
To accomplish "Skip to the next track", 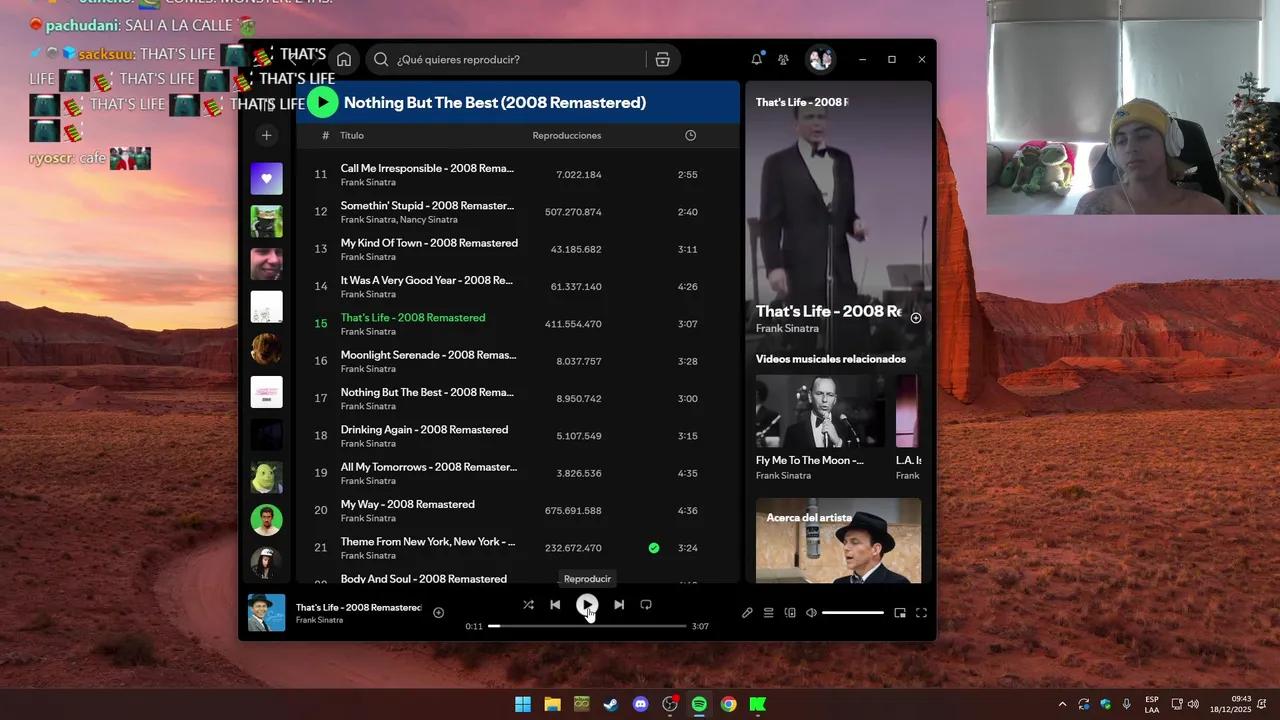I will pyautogui.click(x=619, y=604).
